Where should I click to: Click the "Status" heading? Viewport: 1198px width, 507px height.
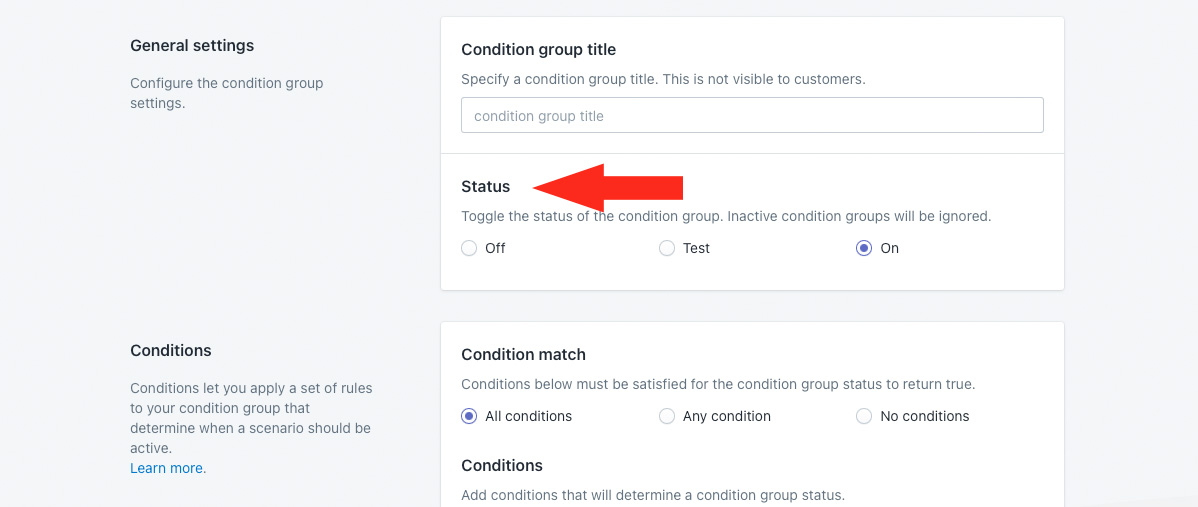pos(485,187)
